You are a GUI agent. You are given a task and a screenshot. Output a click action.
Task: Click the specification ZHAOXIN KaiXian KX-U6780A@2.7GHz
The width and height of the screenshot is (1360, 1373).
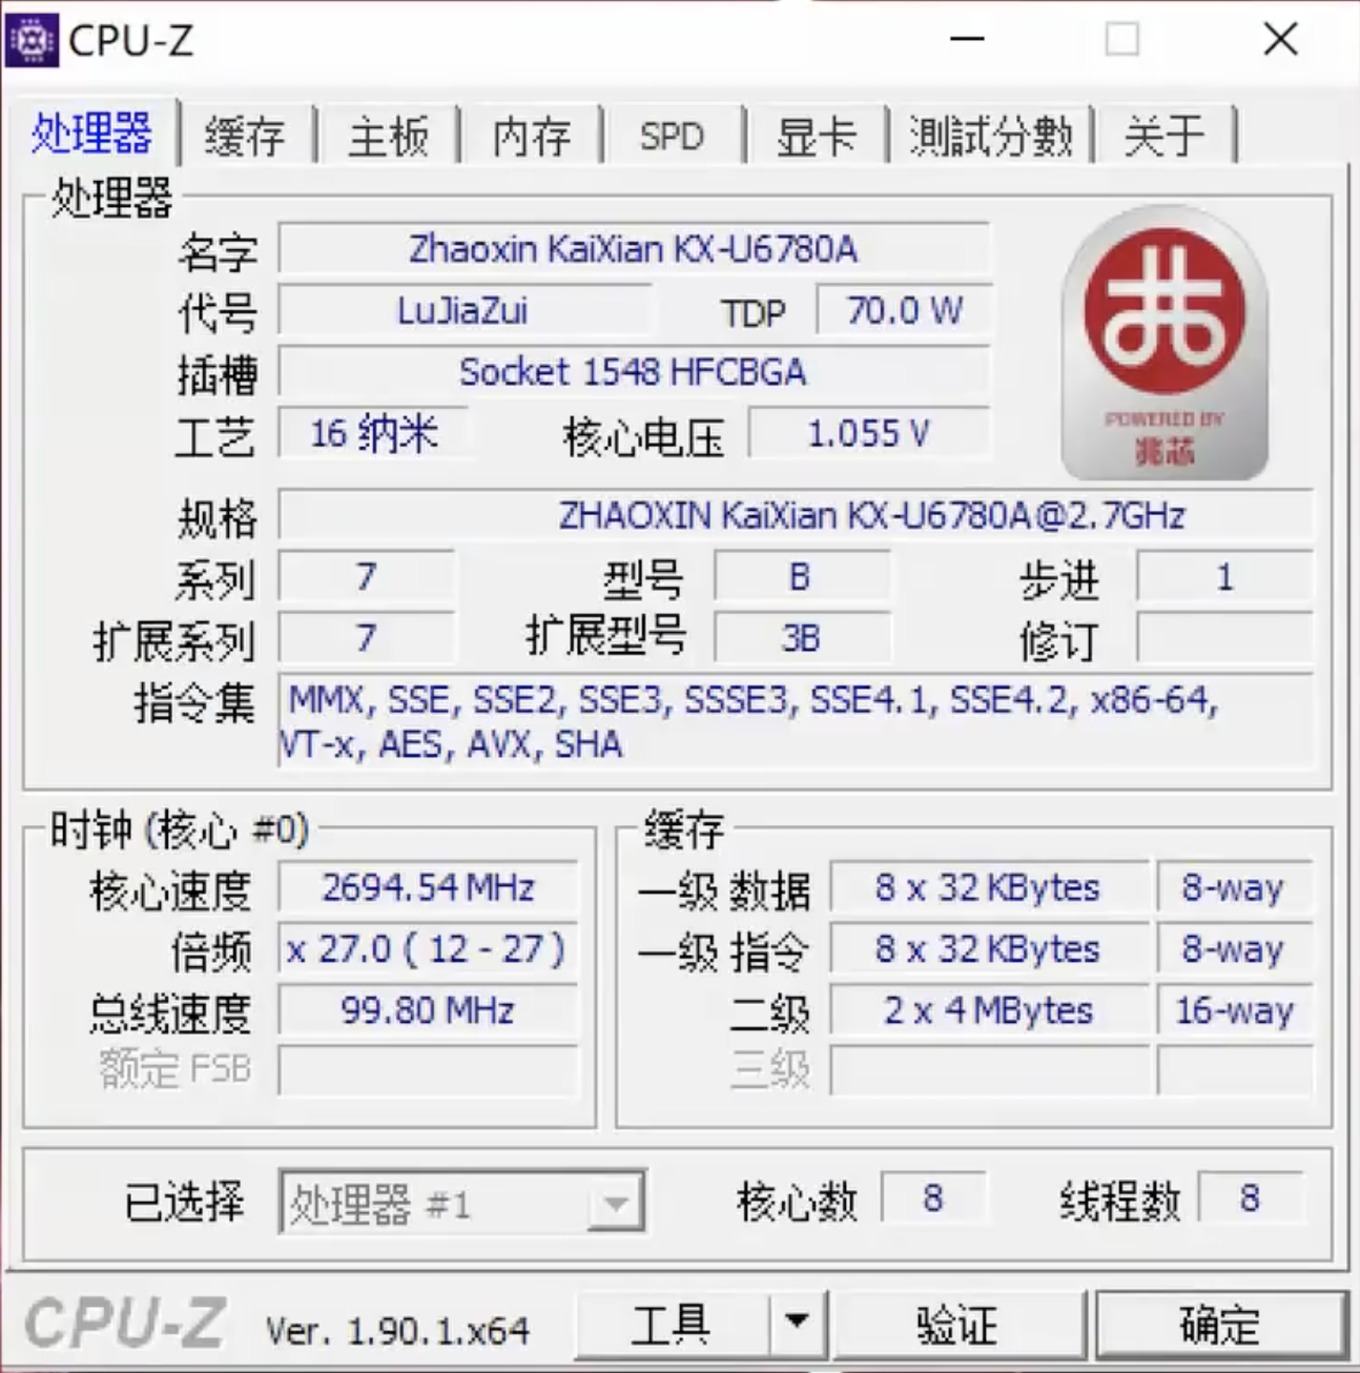[795, 515]
